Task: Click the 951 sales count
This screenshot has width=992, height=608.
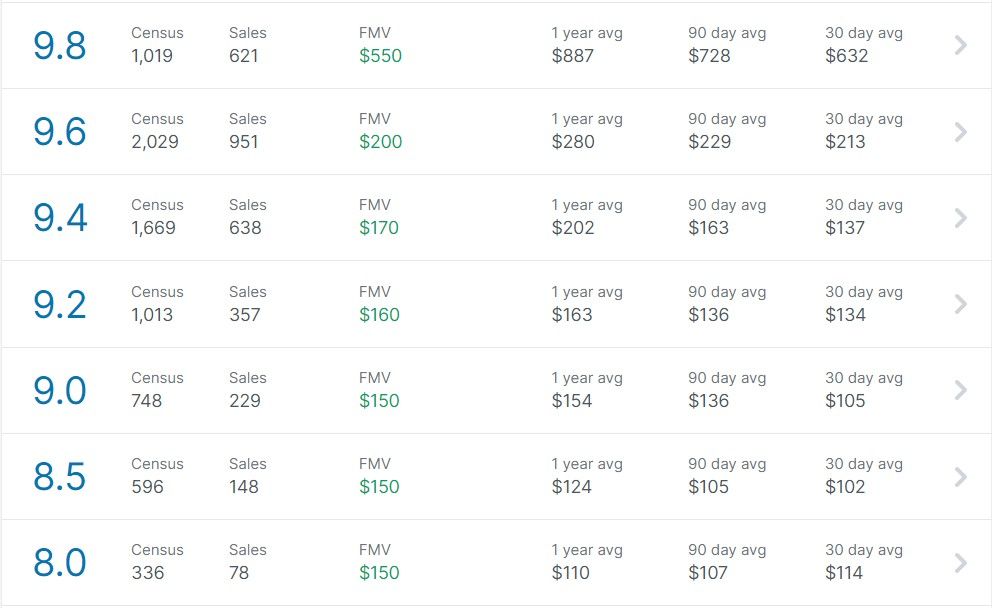Action: (244, 142)
